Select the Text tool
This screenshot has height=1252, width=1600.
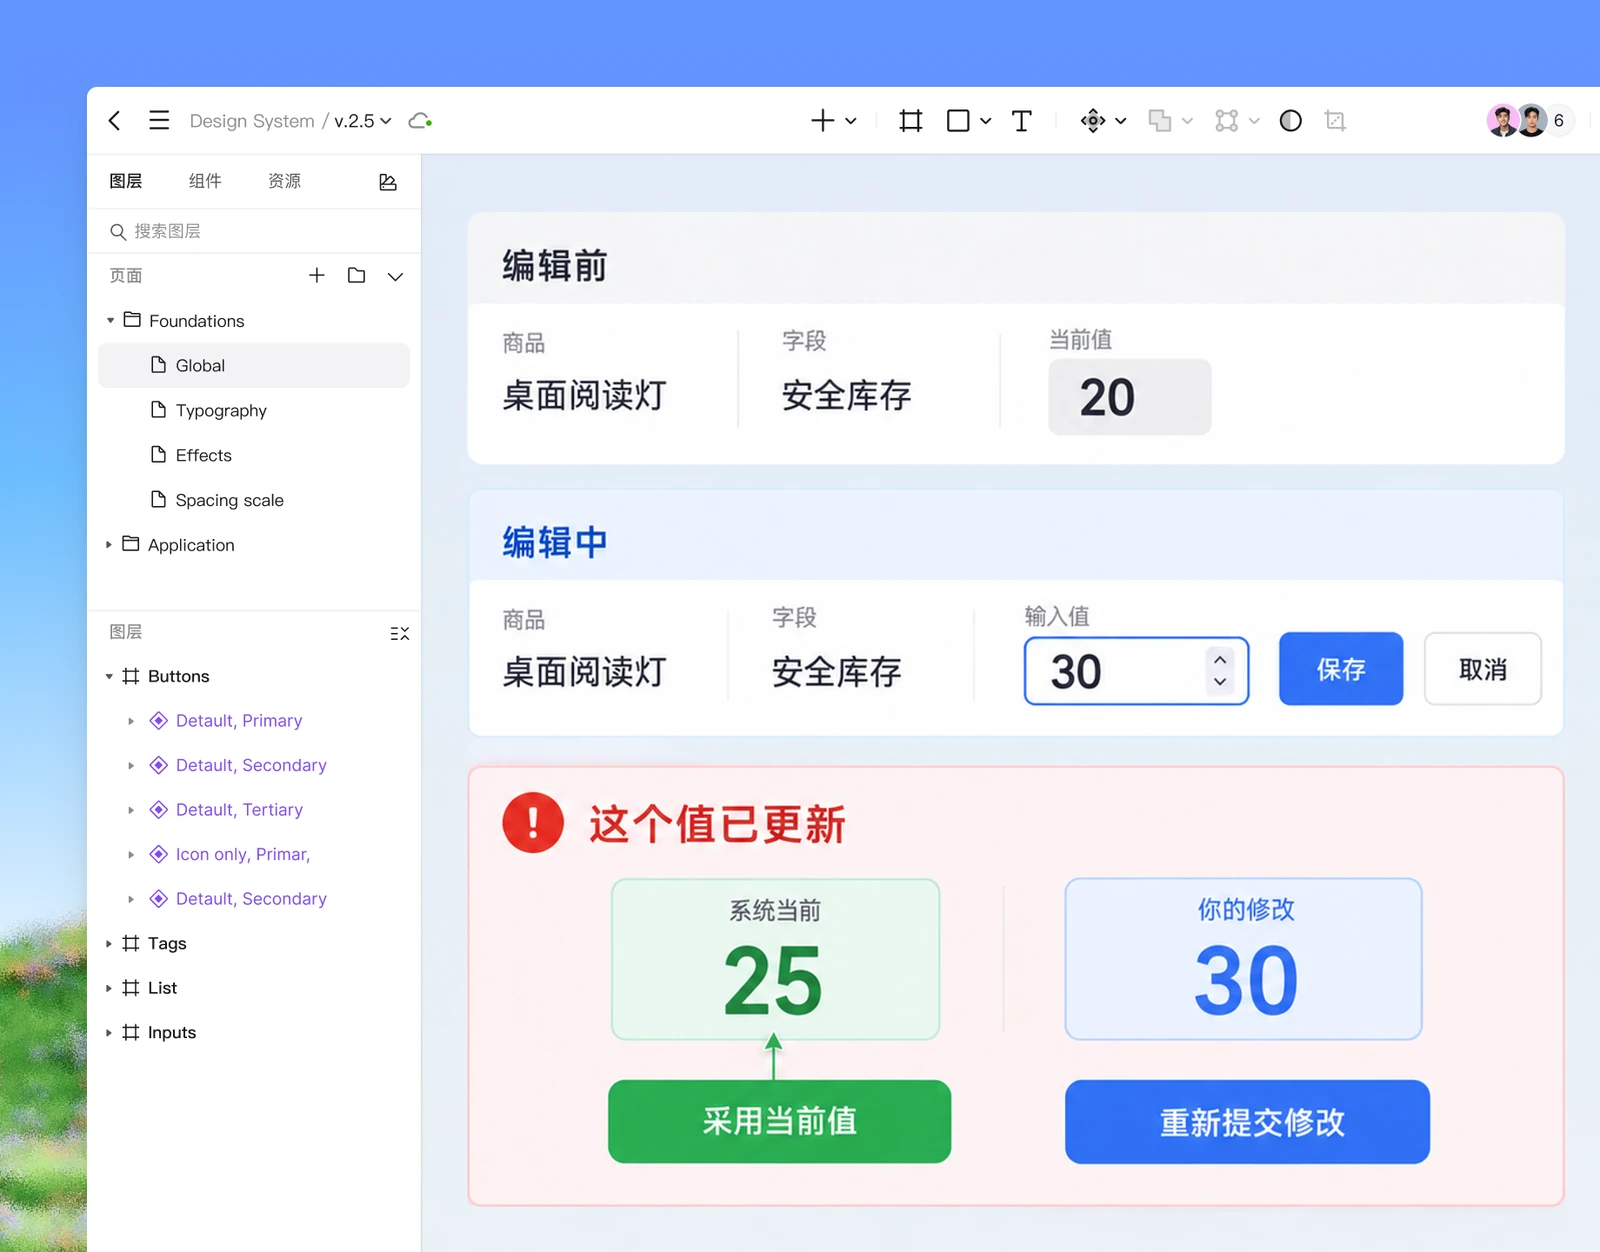(1021, 121)
